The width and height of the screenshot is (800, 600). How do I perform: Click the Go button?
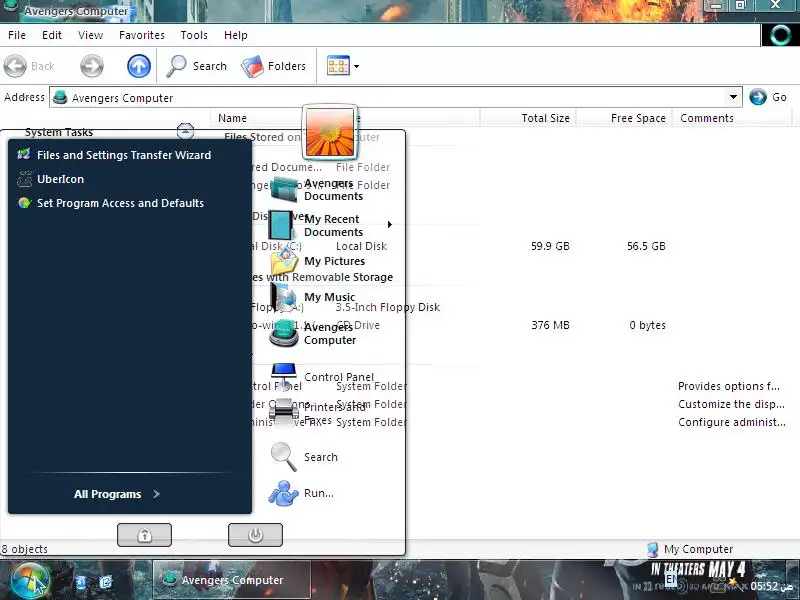(768, 97)
